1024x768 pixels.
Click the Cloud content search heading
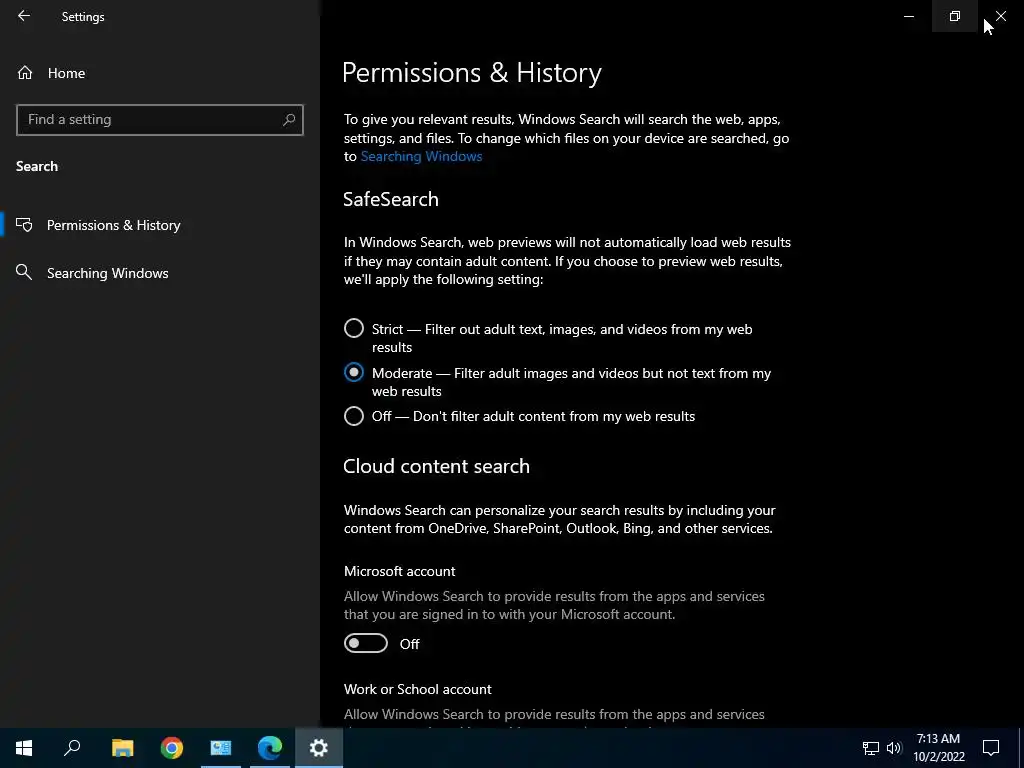point(436,466)
